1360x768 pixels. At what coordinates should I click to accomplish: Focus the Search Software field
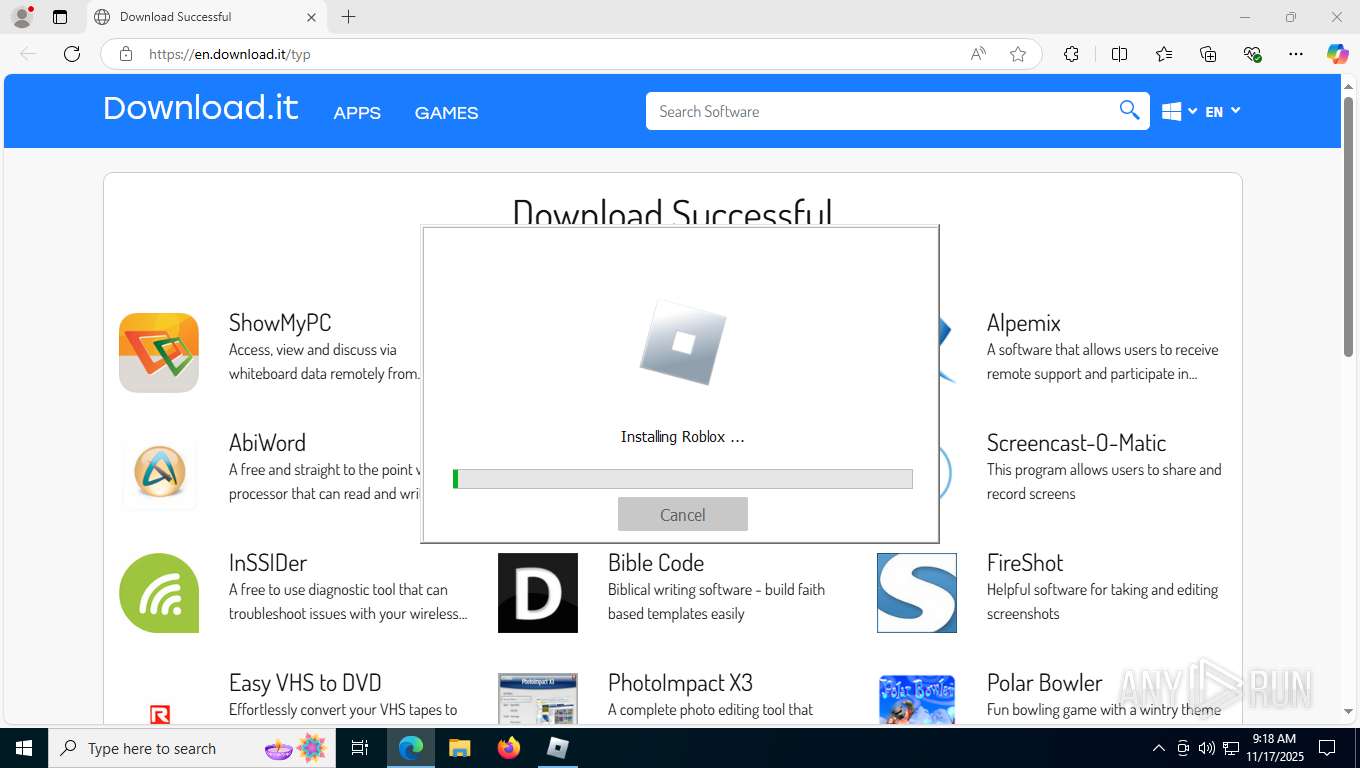(x=882, y=111)
